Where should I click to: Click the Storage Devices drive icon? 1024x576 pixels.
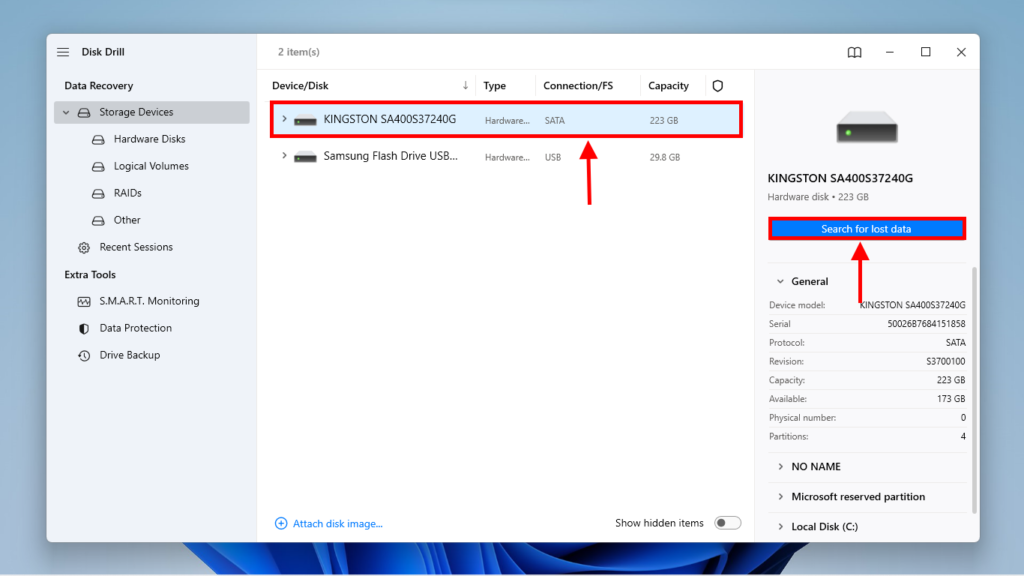pyautogui.click(x=85, y=112)
